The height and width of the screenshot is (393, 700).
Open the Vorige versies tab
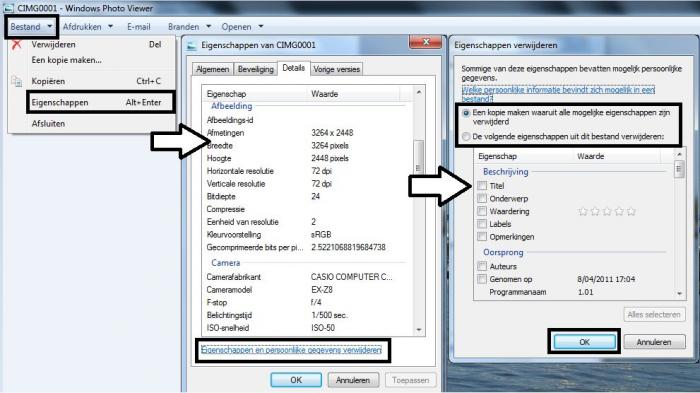[336, 69]
